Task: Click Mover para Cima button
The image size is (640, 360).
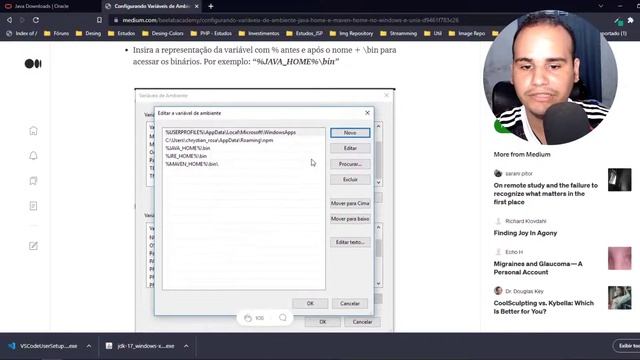Action: point(350,203)
